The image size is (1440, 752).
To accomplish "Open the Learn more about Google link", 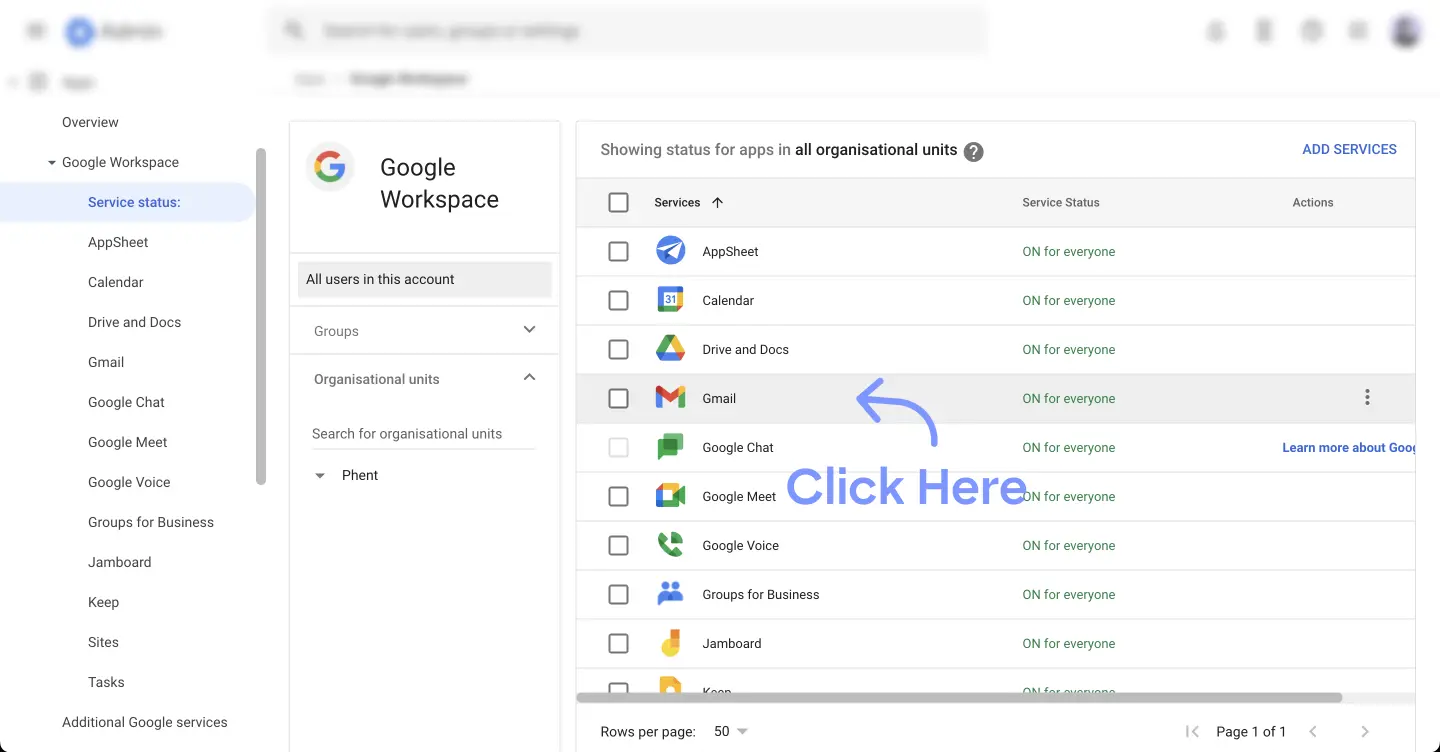I will [x=1348, y=447].
